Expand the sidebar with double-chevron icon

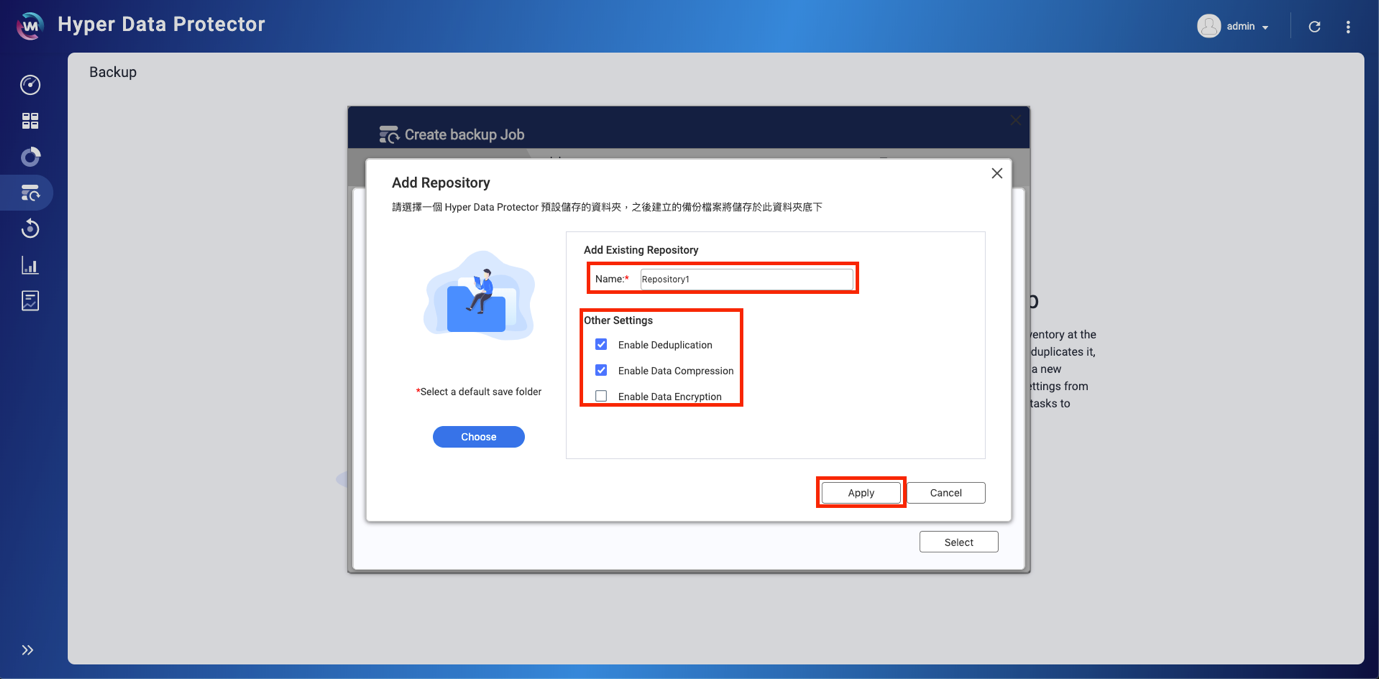28,650
